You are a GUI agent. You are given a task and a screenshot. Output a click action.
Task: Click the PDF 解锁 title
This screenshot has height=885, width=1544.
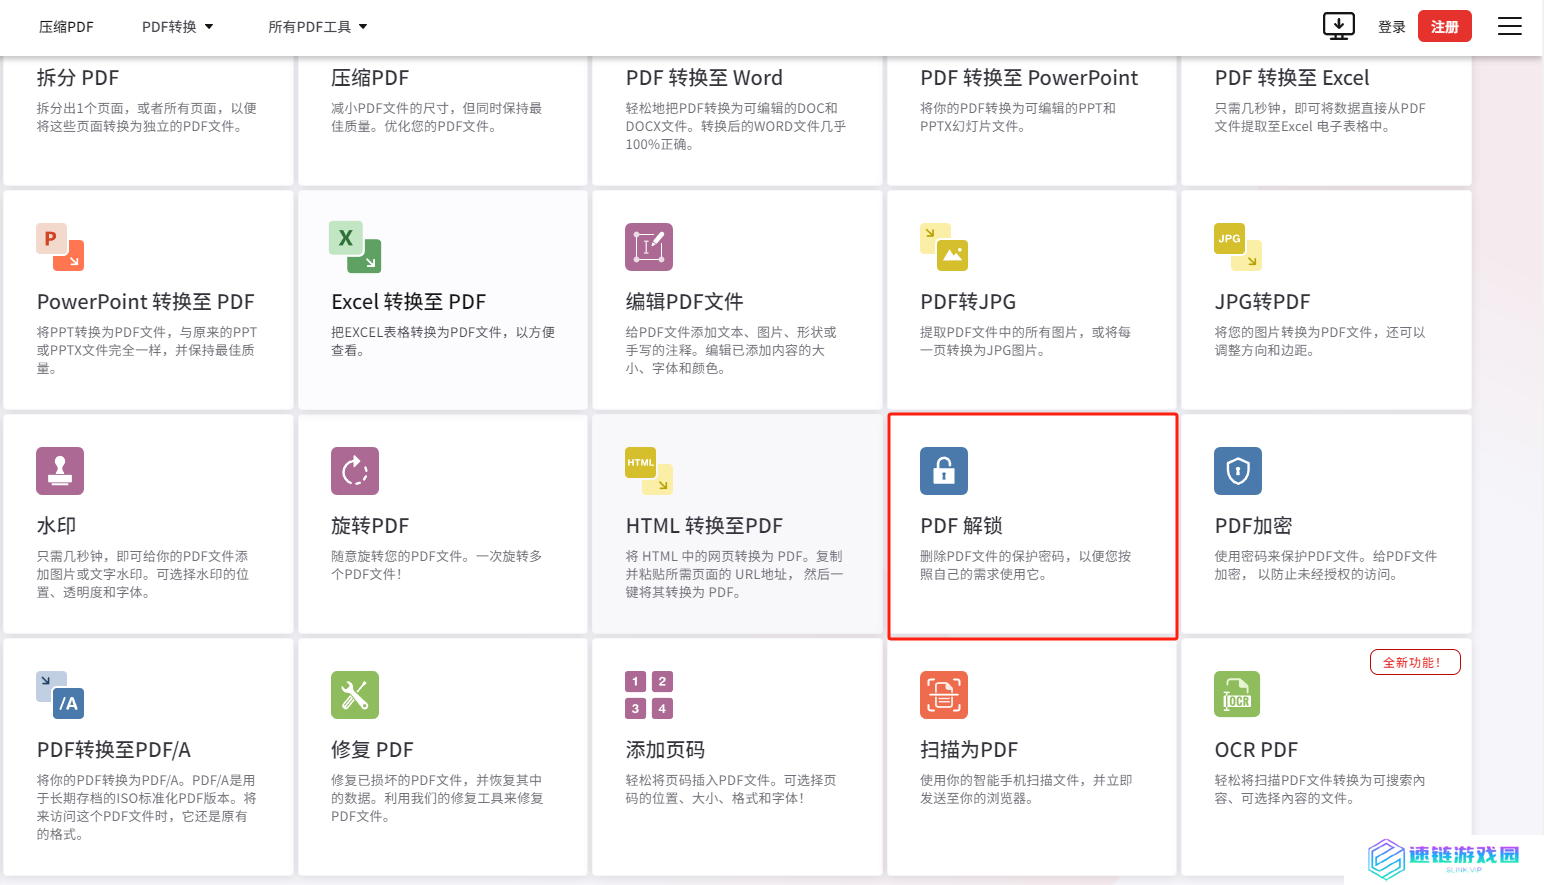(x=962, y=526)
